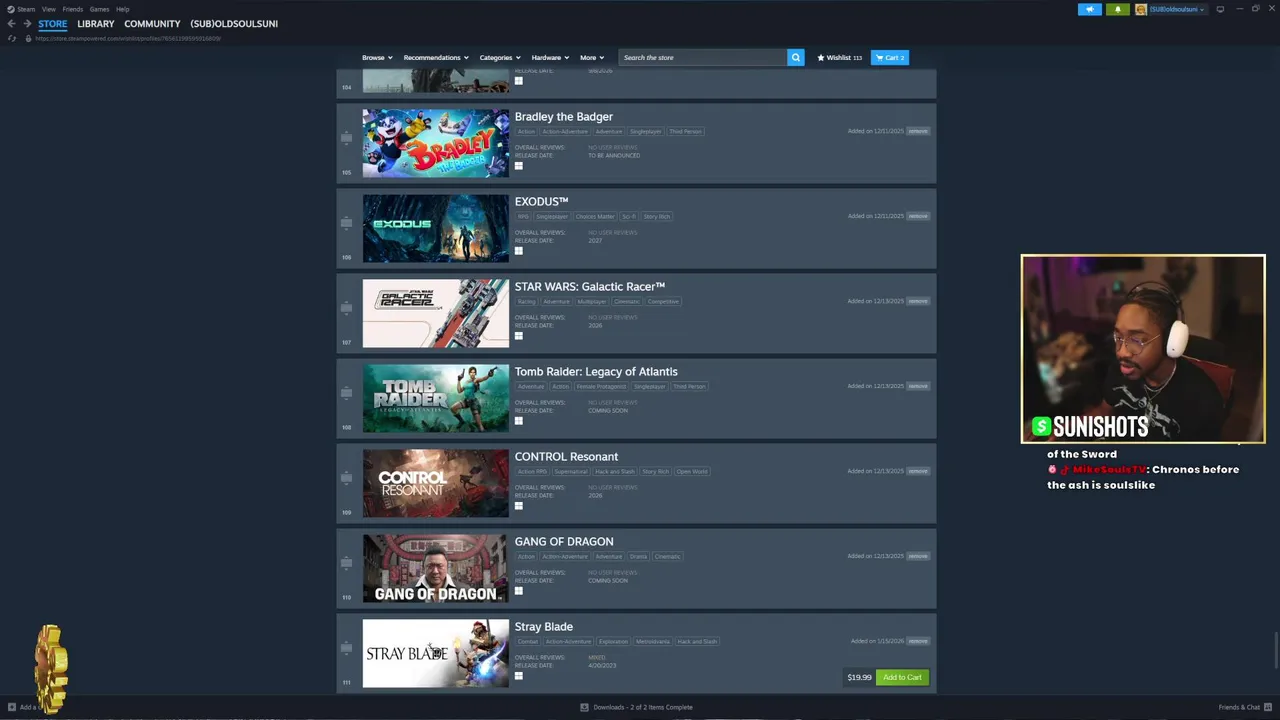Open the Galactic Racer thumbnail
1280x720 pixels.
[x=435, y=313]
